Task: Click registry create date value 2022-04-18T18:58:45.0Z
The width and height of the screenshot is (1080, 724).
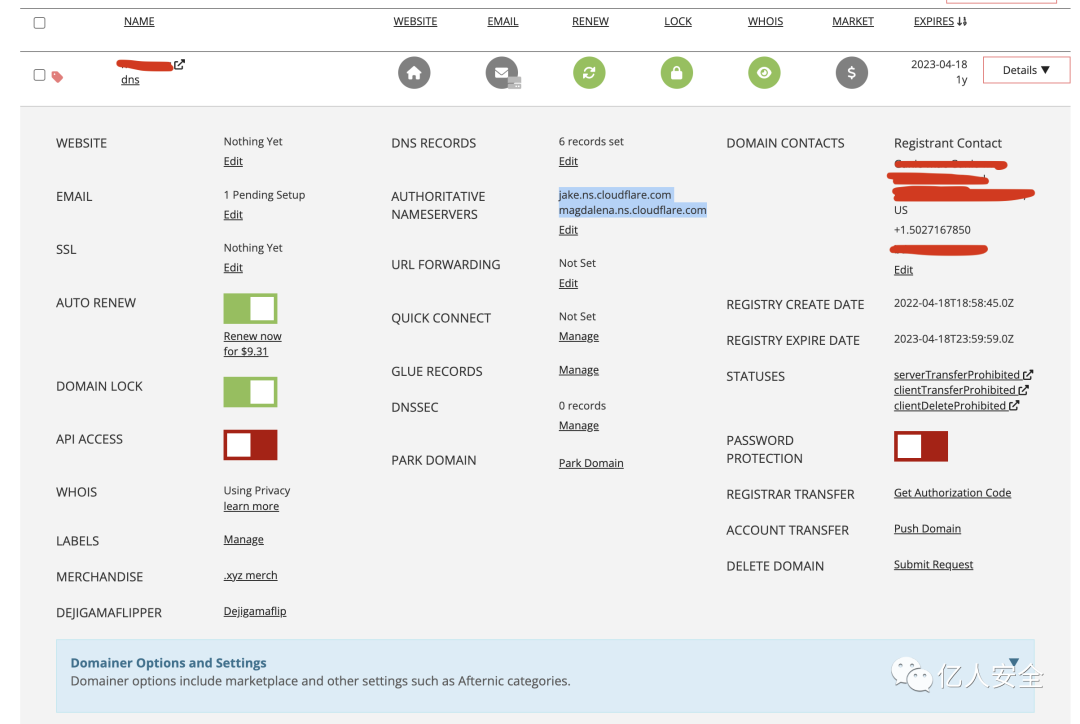Action: point(953,303)
